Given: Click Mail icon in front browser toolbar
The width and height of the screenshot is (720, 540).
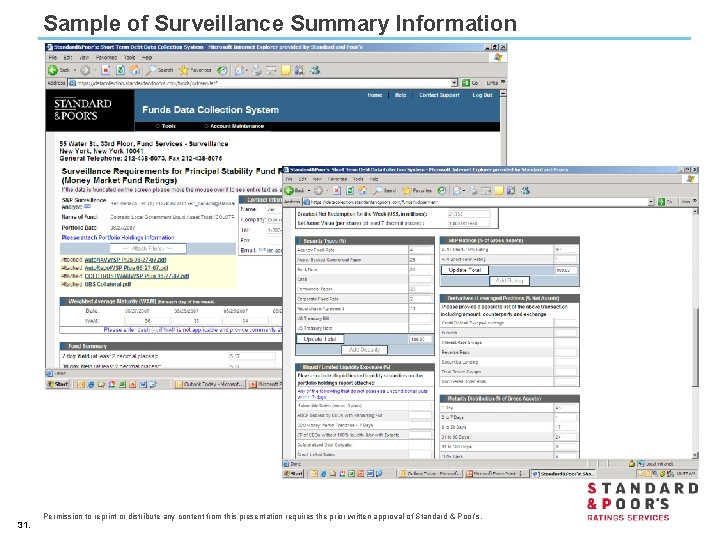Looking at the screenshot, I should pyautogui.click(x=457, y=190).
